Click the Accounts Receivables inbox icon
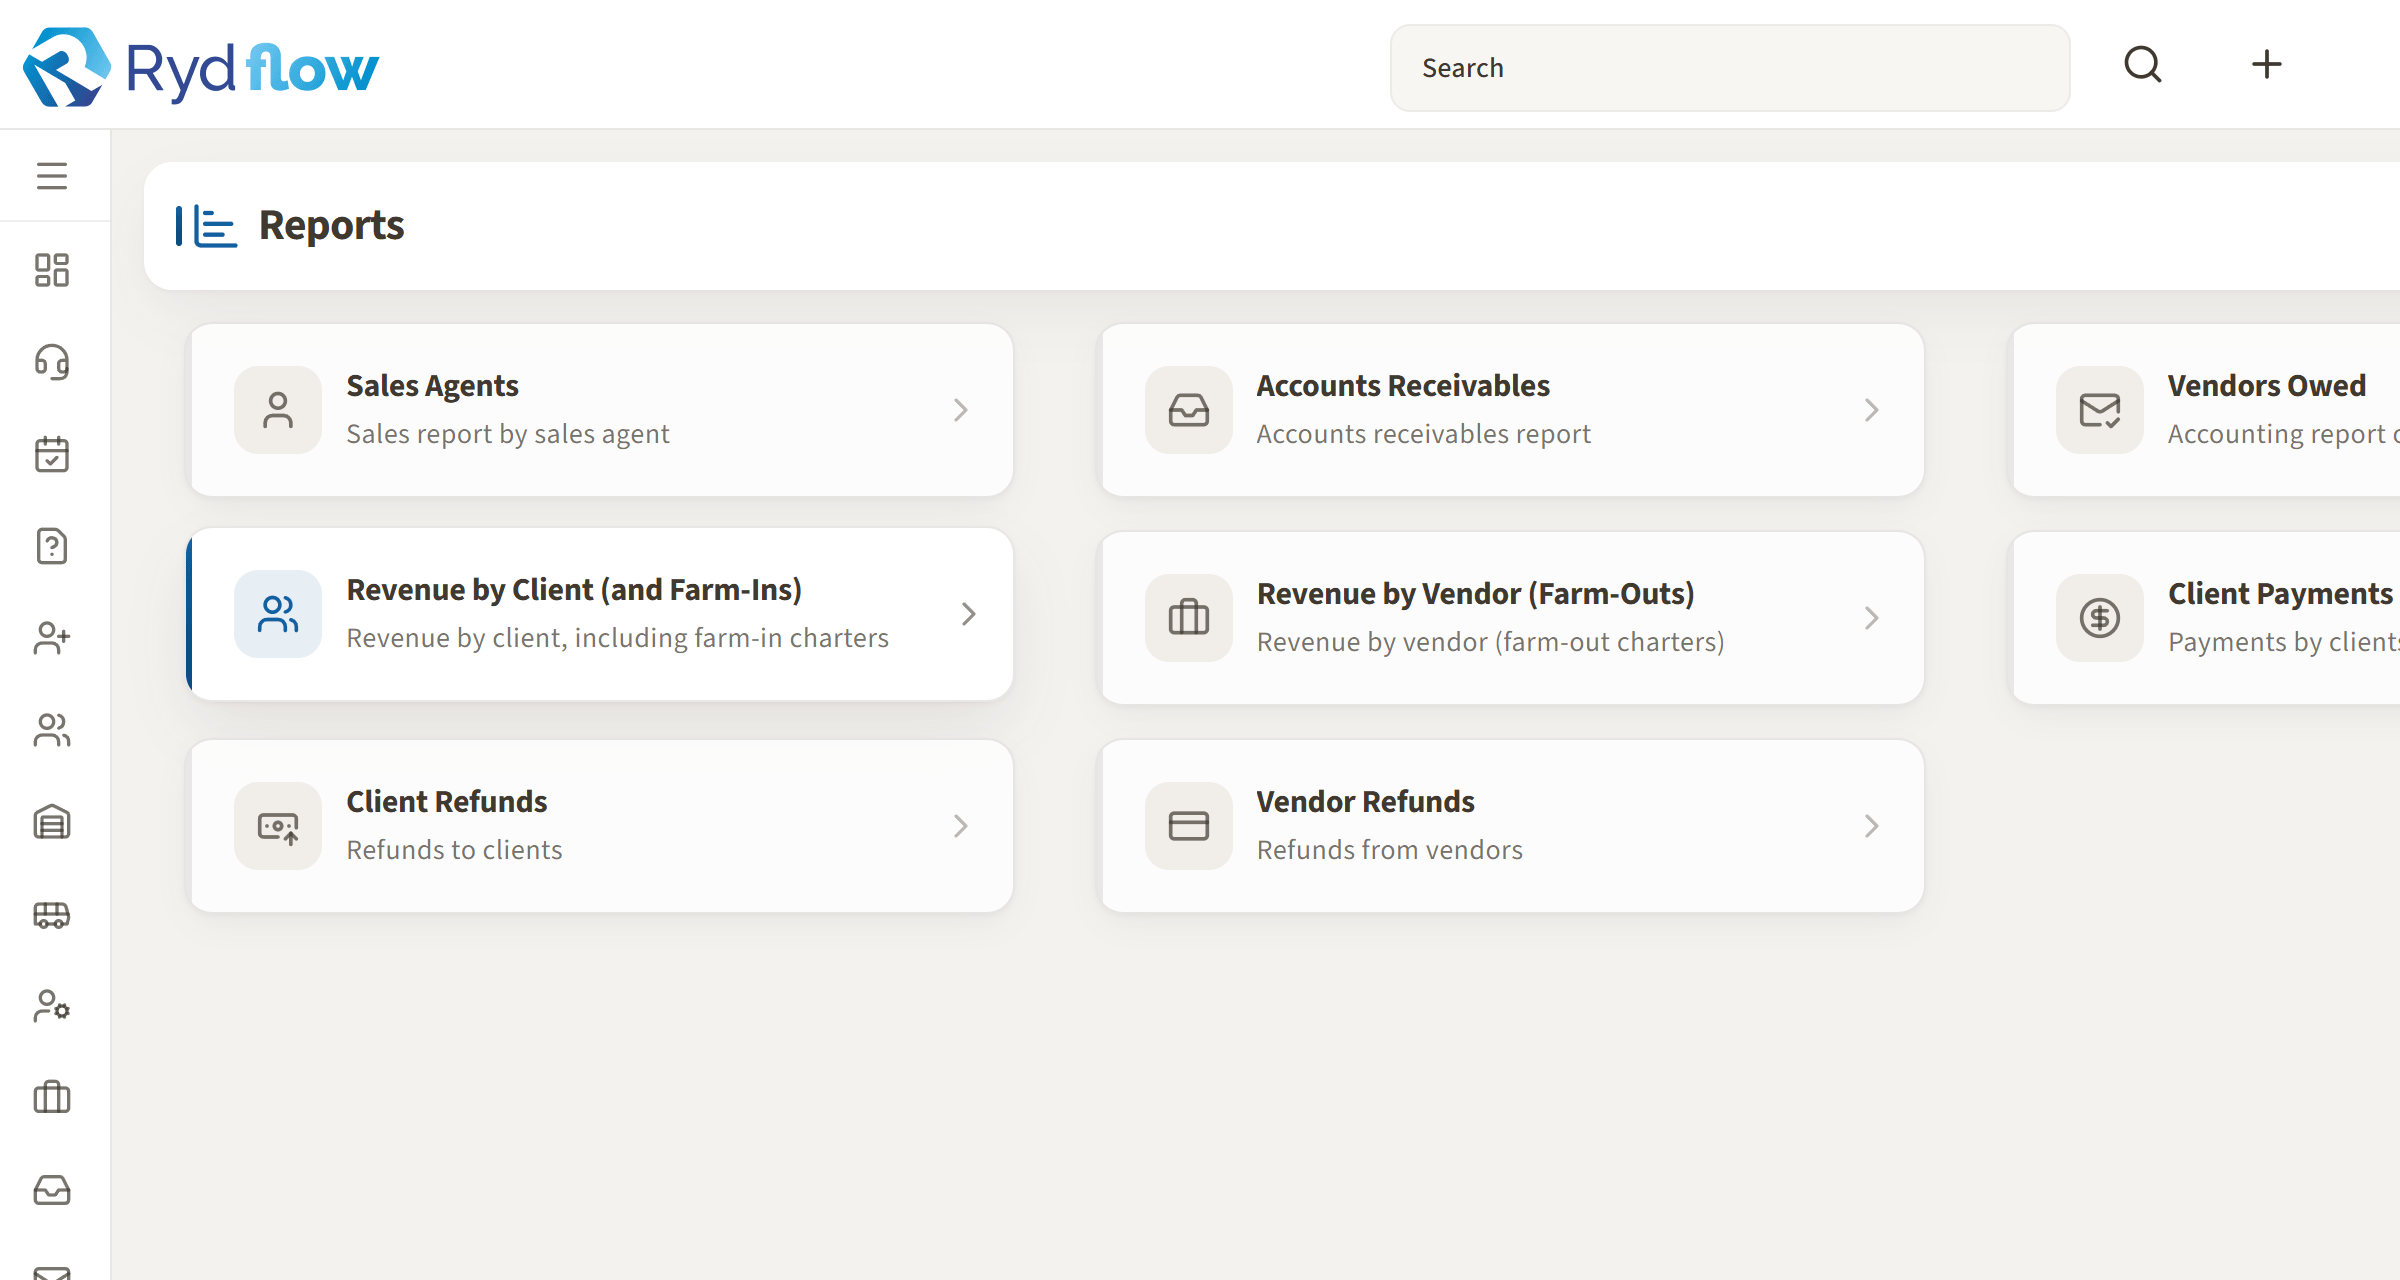Image resolution: width=2400 pixels, height=1280 pixels. (1189, 410)
